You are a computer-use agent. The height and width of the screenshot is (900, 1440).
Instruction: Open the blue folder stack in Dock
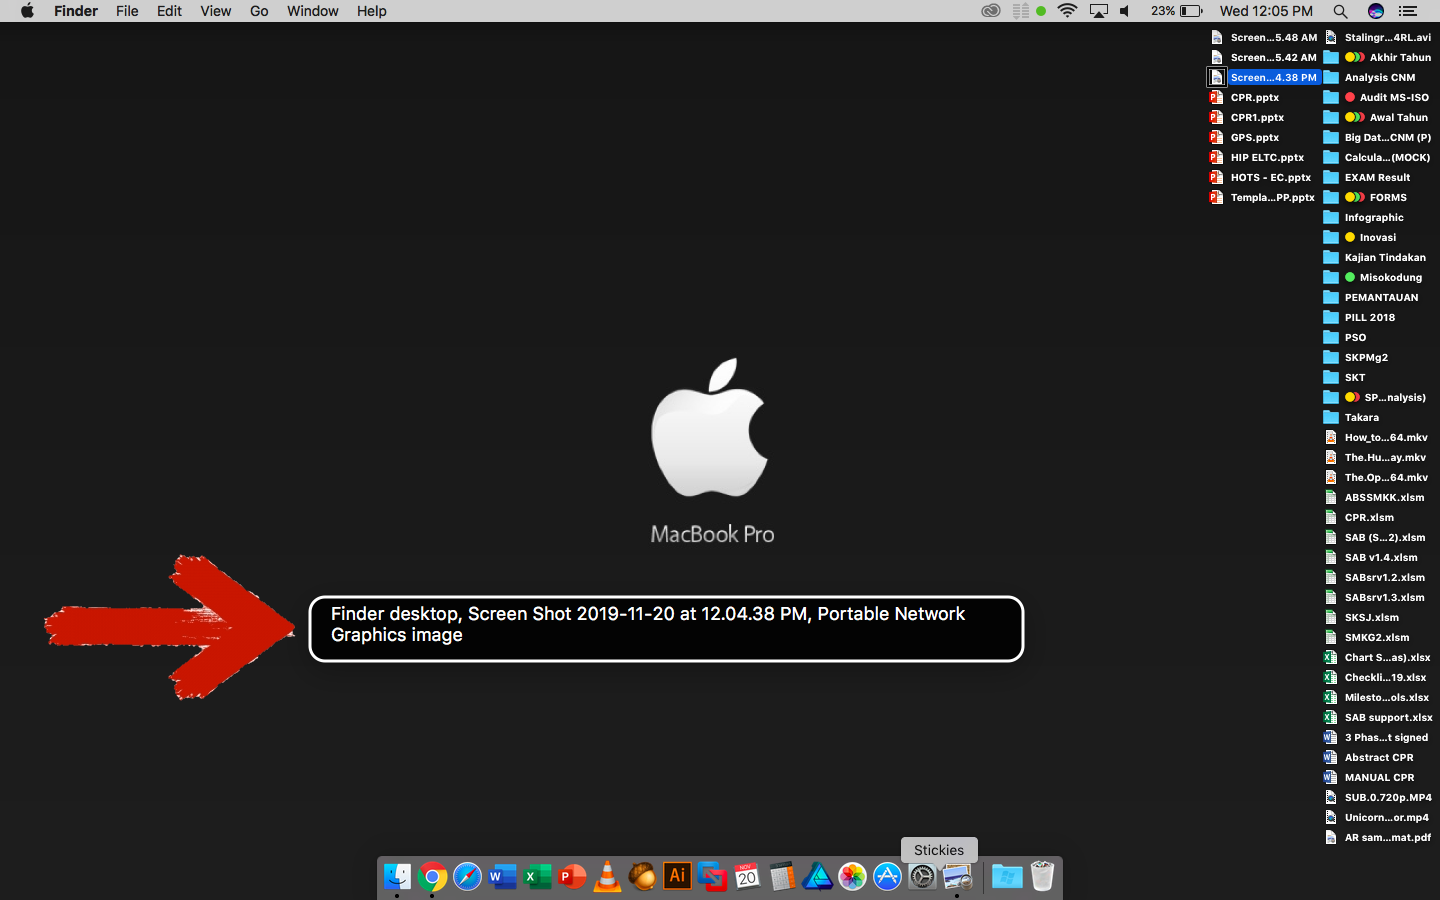[1007, 877]
